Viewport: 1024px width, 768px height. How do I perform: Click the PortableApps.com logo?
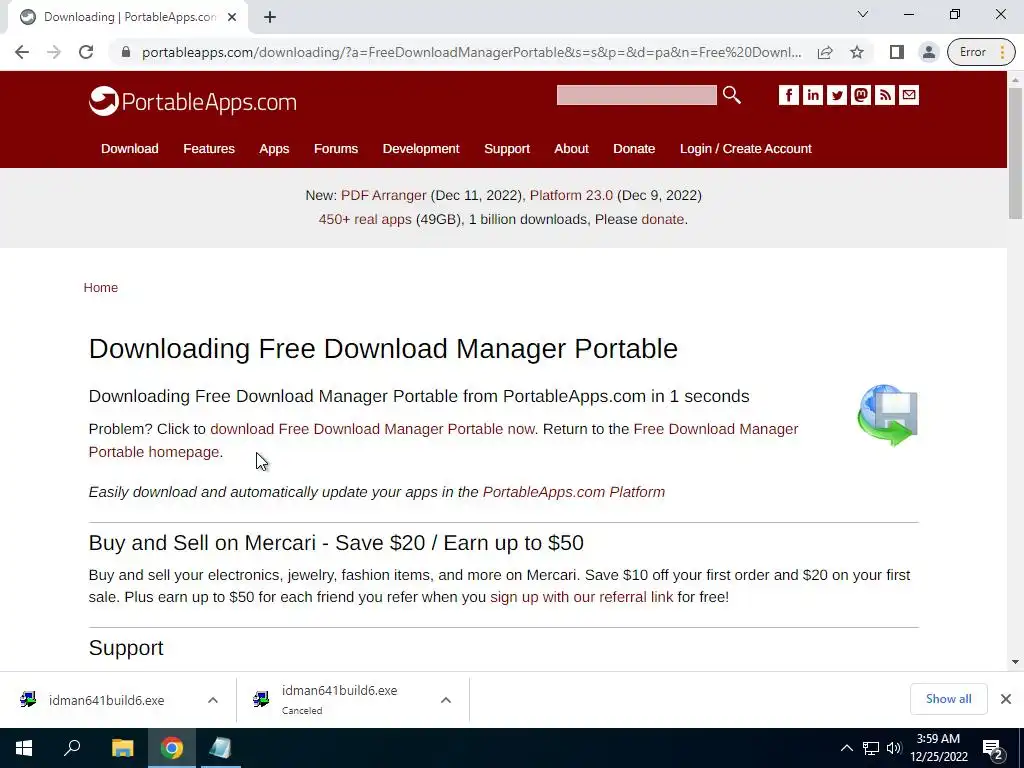pyautogui.click(x=193, y=101)
